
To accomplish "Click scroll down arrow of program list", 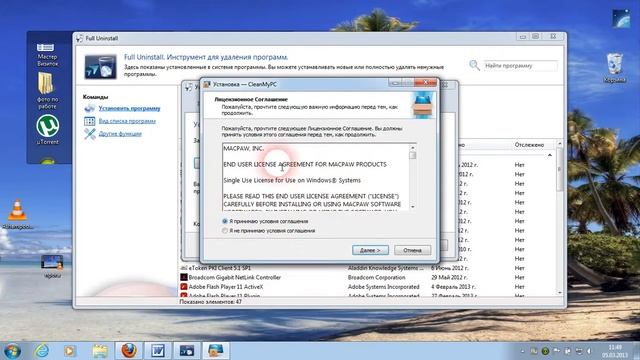I will tap(559, 293).
